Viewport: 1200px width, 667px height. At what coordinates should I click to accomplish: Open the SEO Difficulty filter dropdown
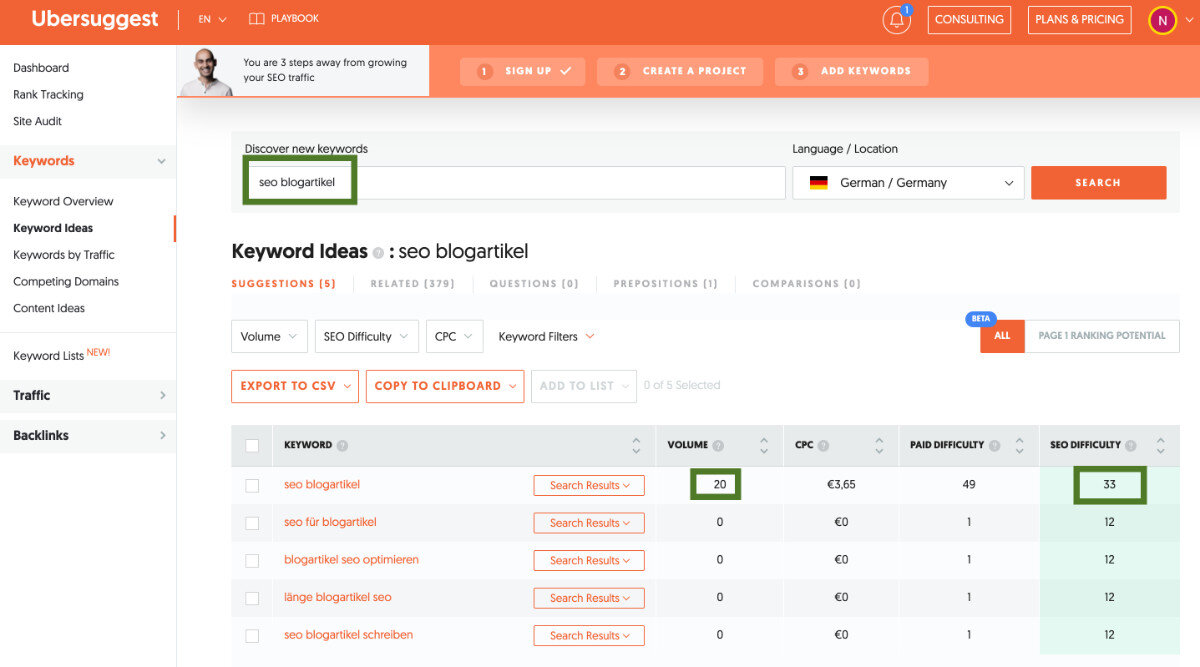pos(366,337)
